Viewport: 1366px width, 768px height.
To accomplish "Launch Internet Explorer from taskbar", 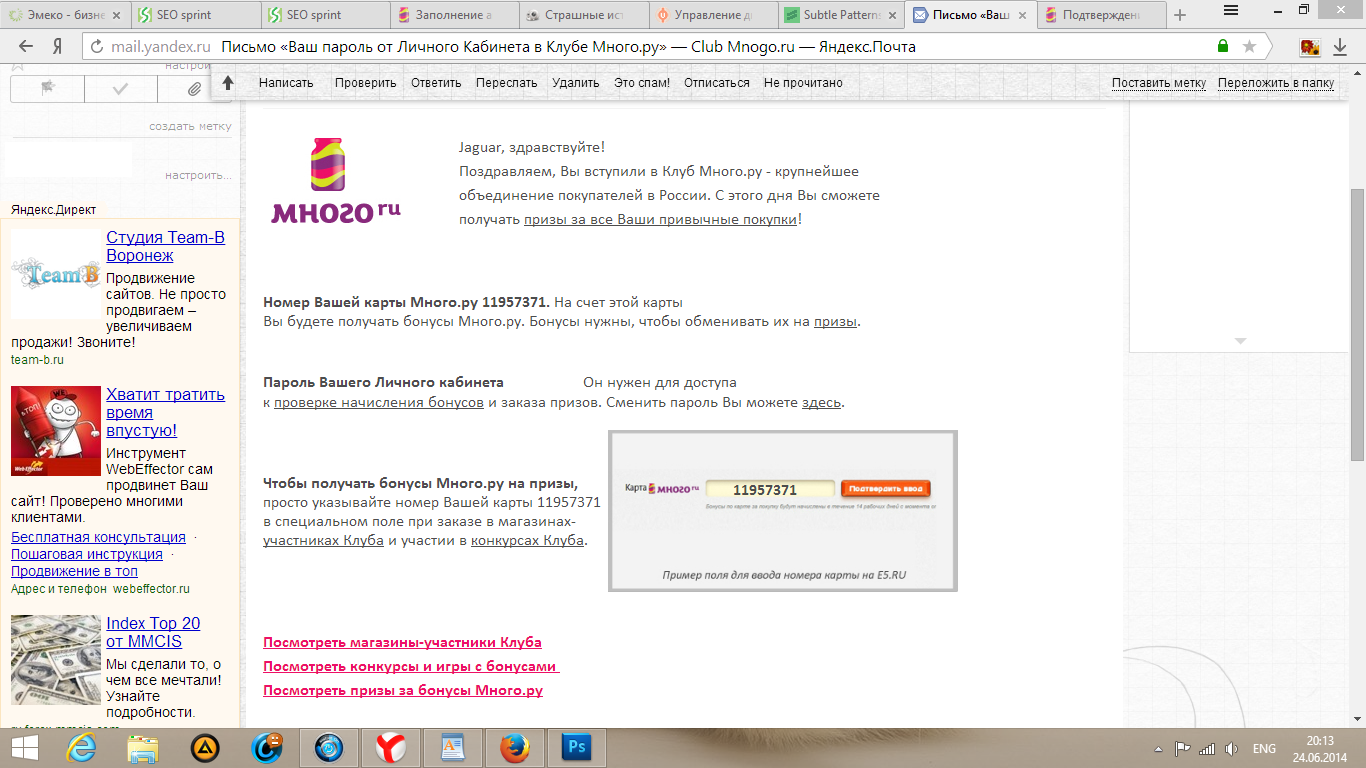I will (x=81, y=748).
